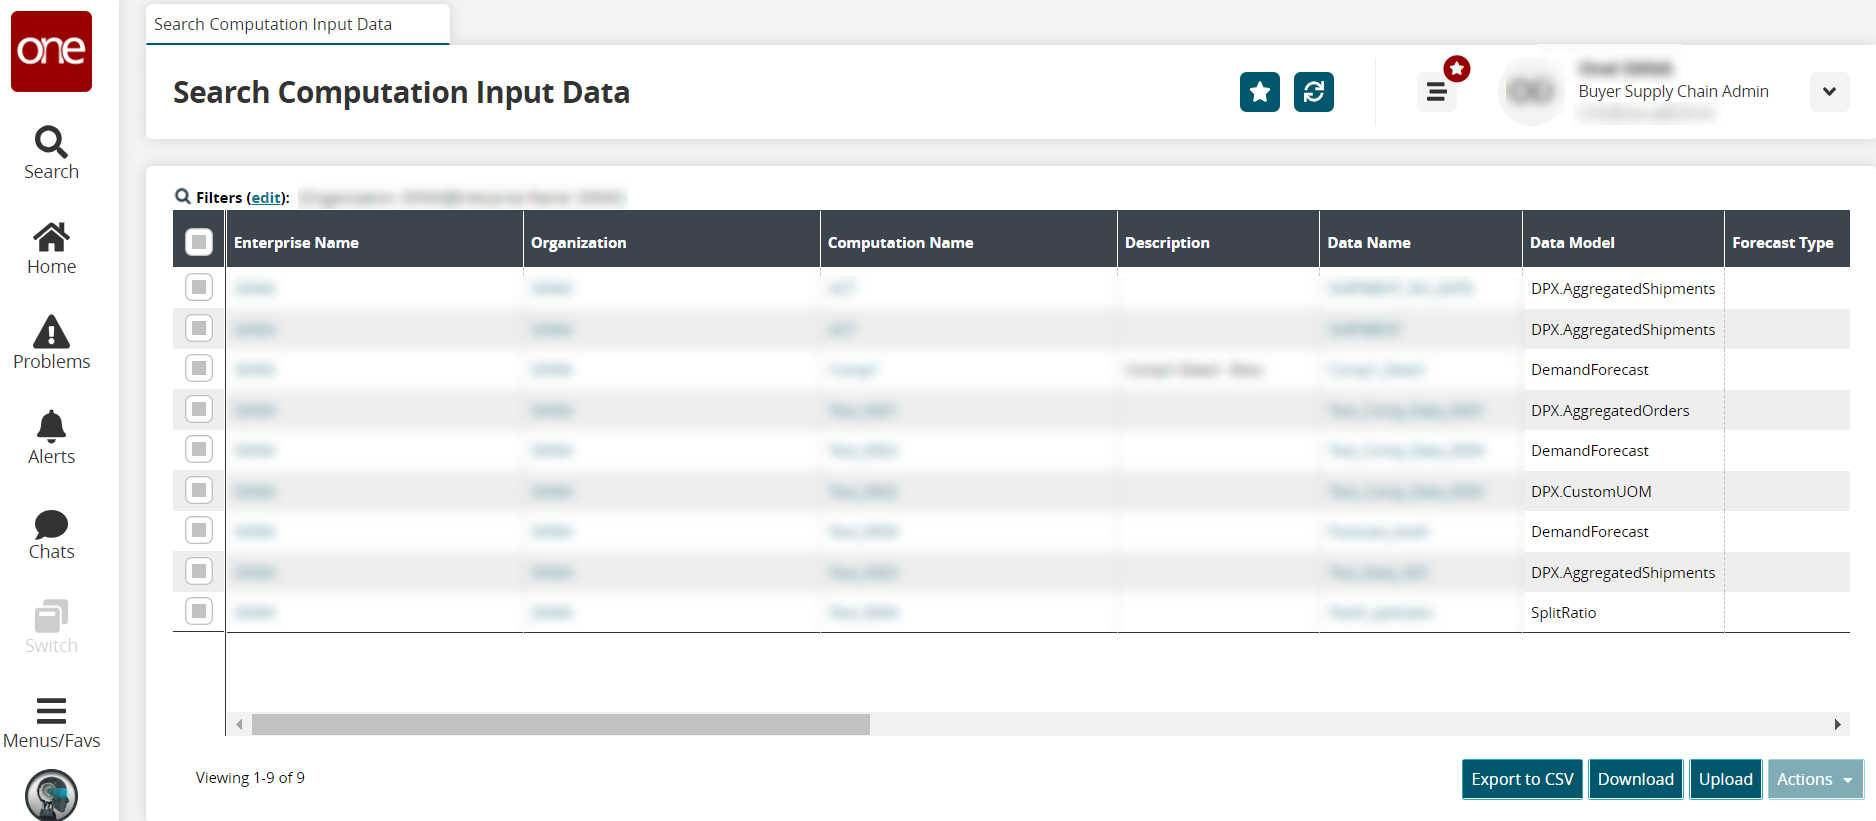Open the notifications list menu icon
This screenshot has width=1876, height=821.
pos(1436,92)
